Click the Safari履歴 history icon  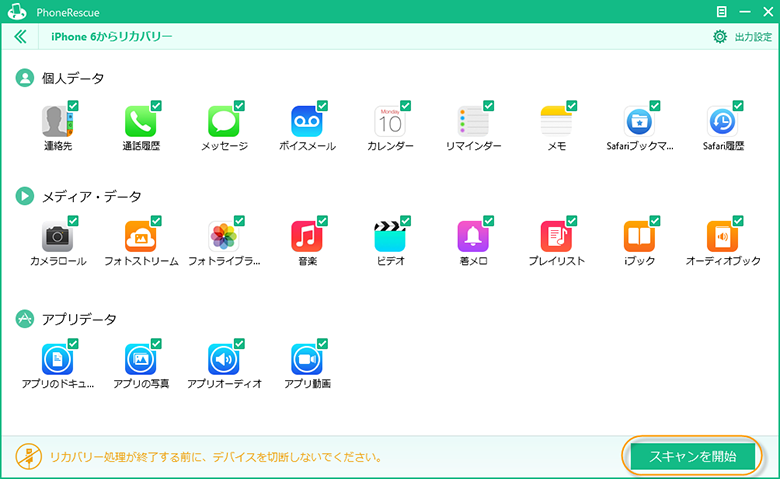tap(722, 121)
